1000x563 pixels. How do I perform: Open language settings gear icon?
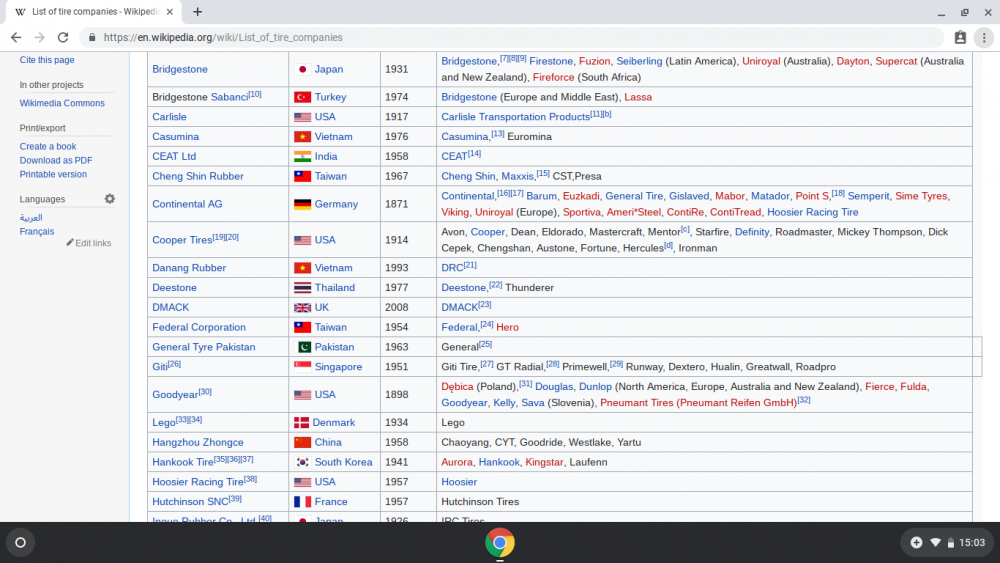110,199
